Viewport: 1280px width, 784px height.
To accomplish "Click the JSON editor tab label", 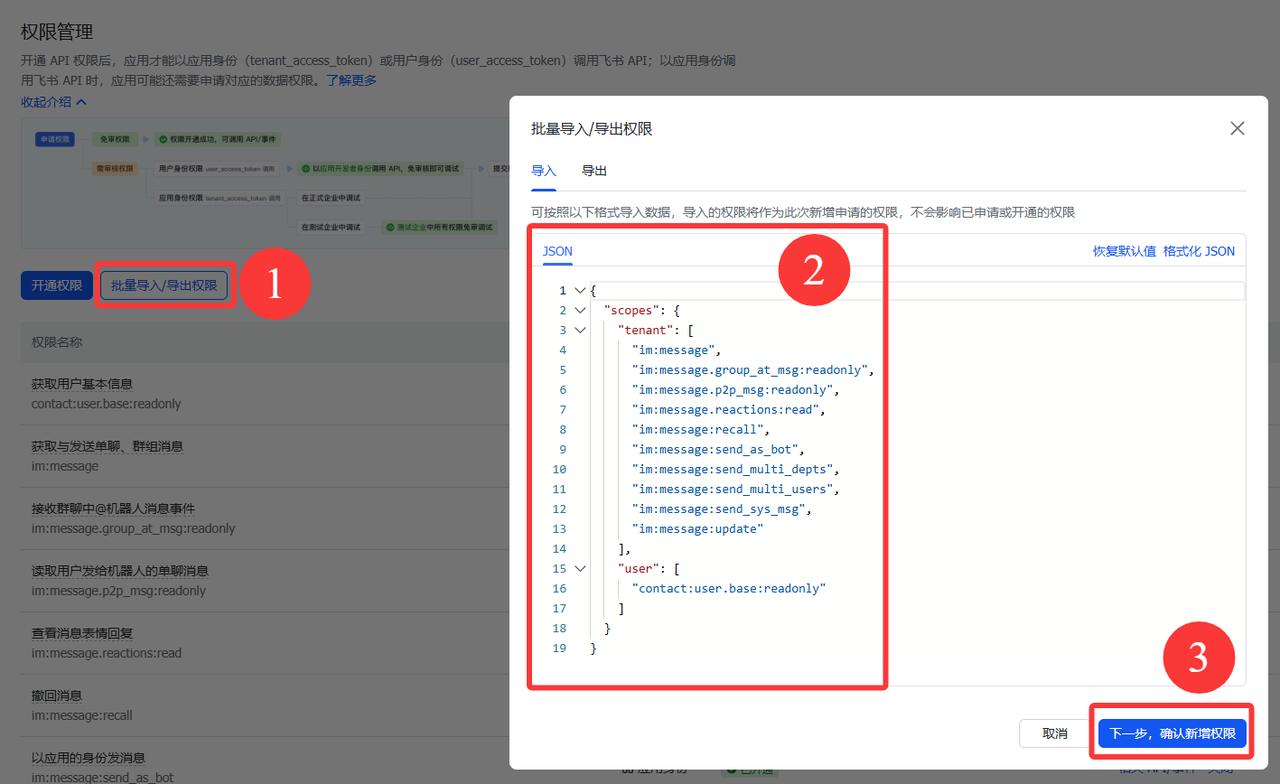I will pyautogui.click(x=557, y=251).
